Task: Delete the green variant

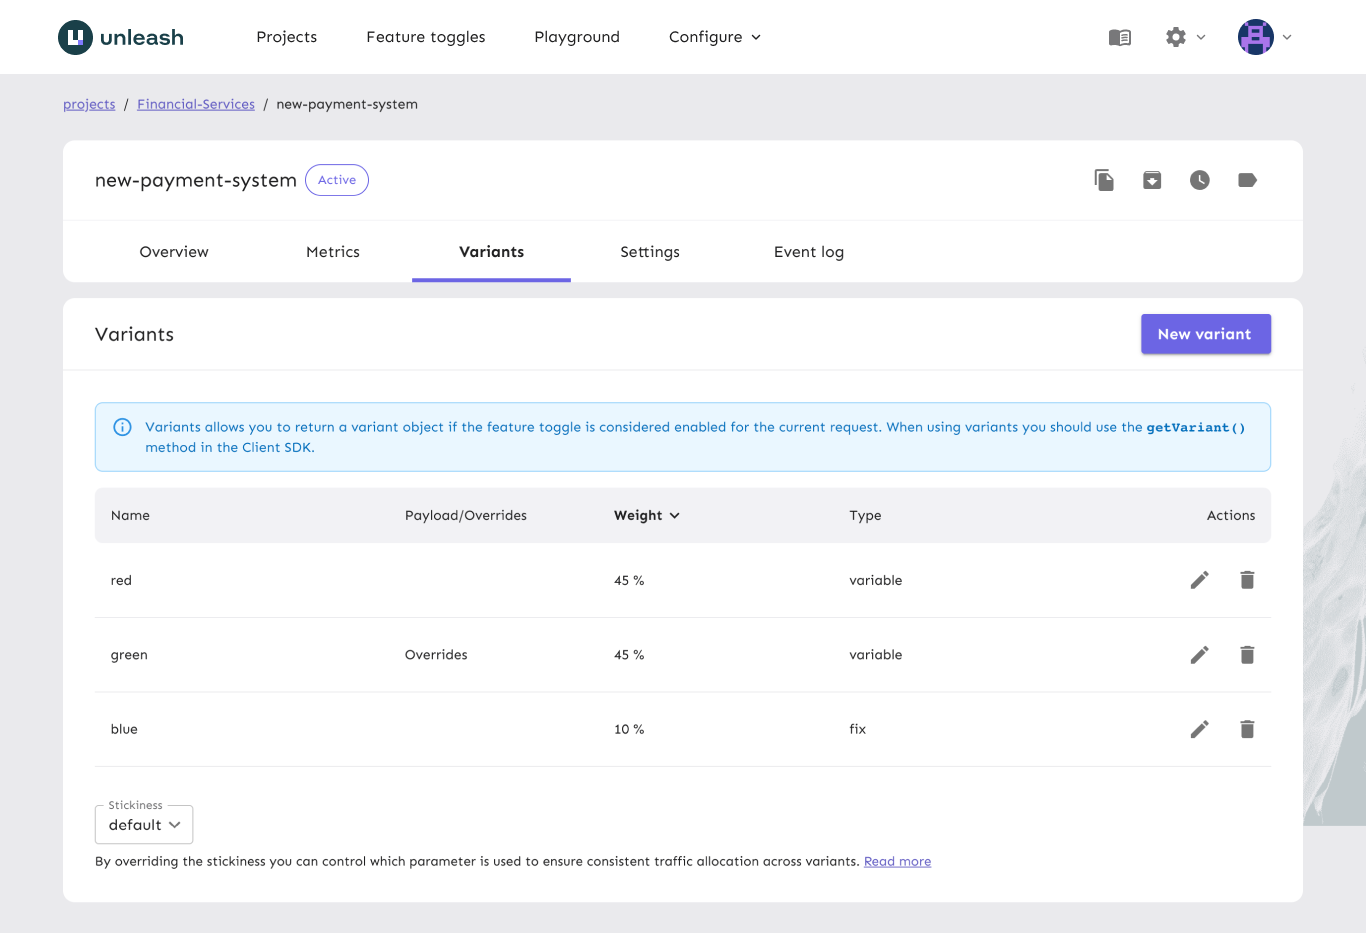Action: pos(1247,655)
